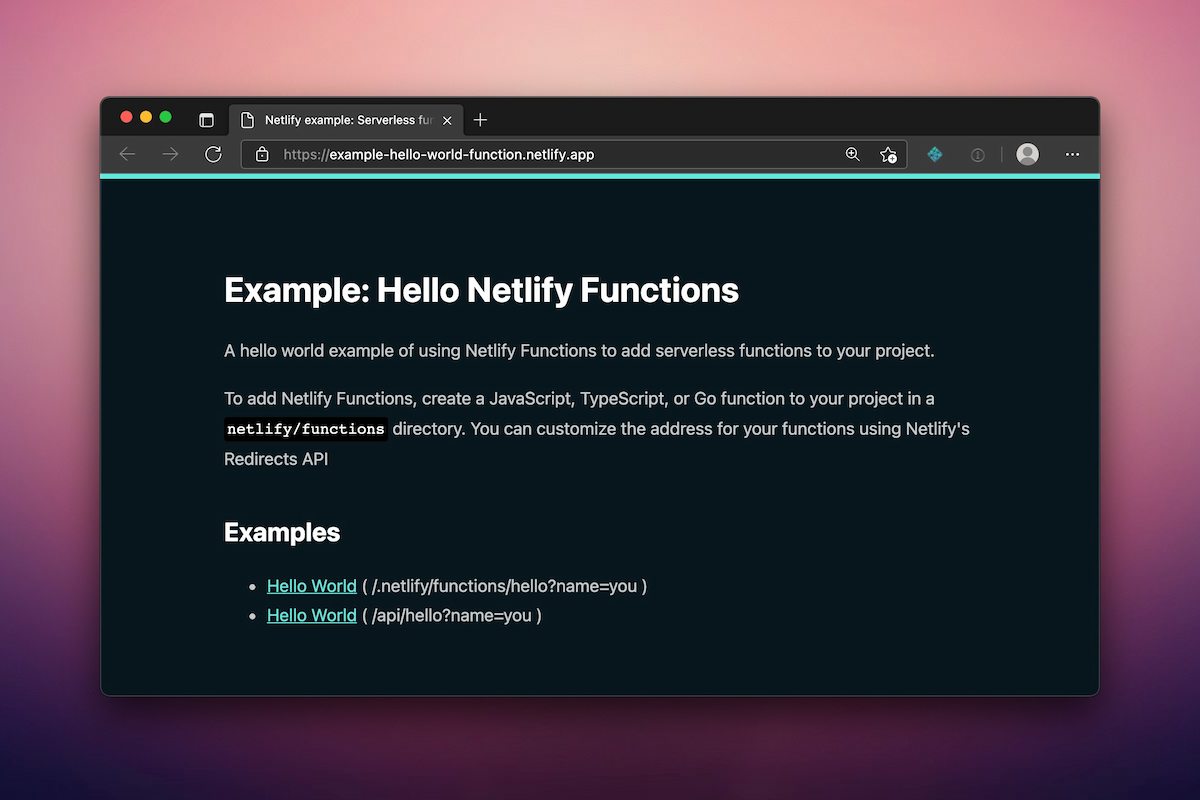Click the blue extension icon near the address bar
1200x800 pixels.
point(934,154)
